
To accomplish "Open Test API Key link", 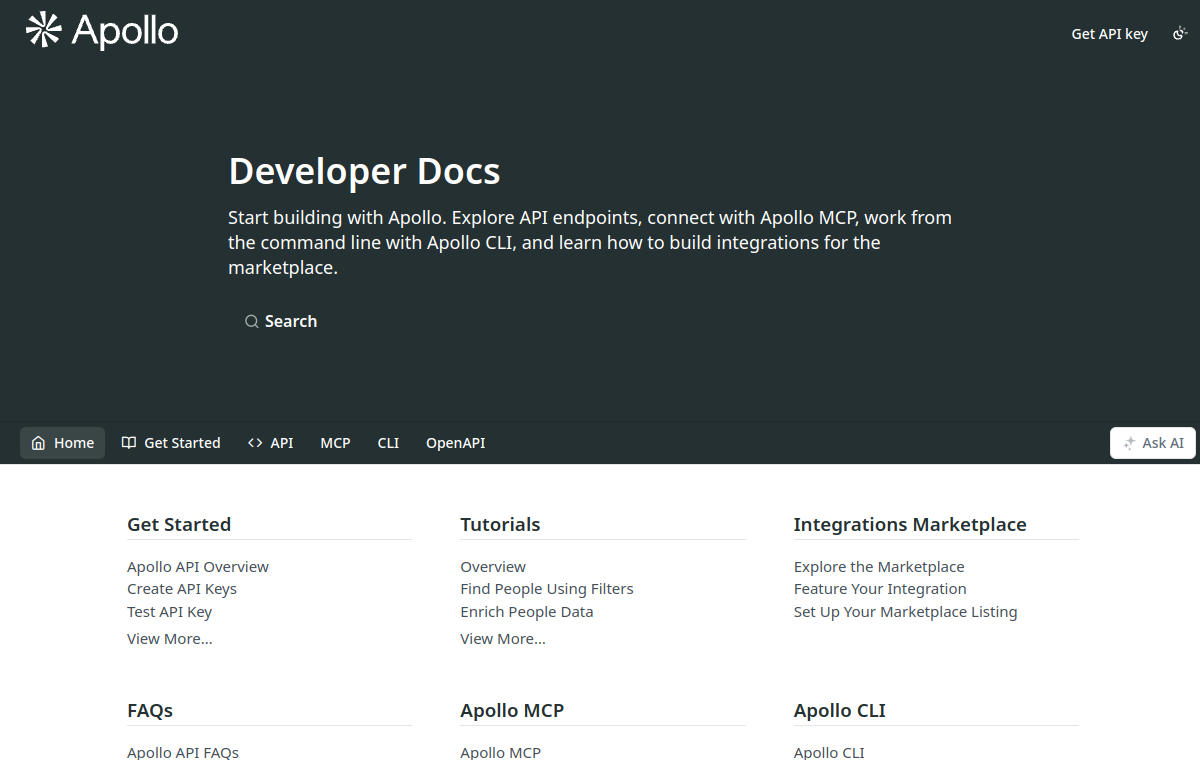I will pos(170,612).
